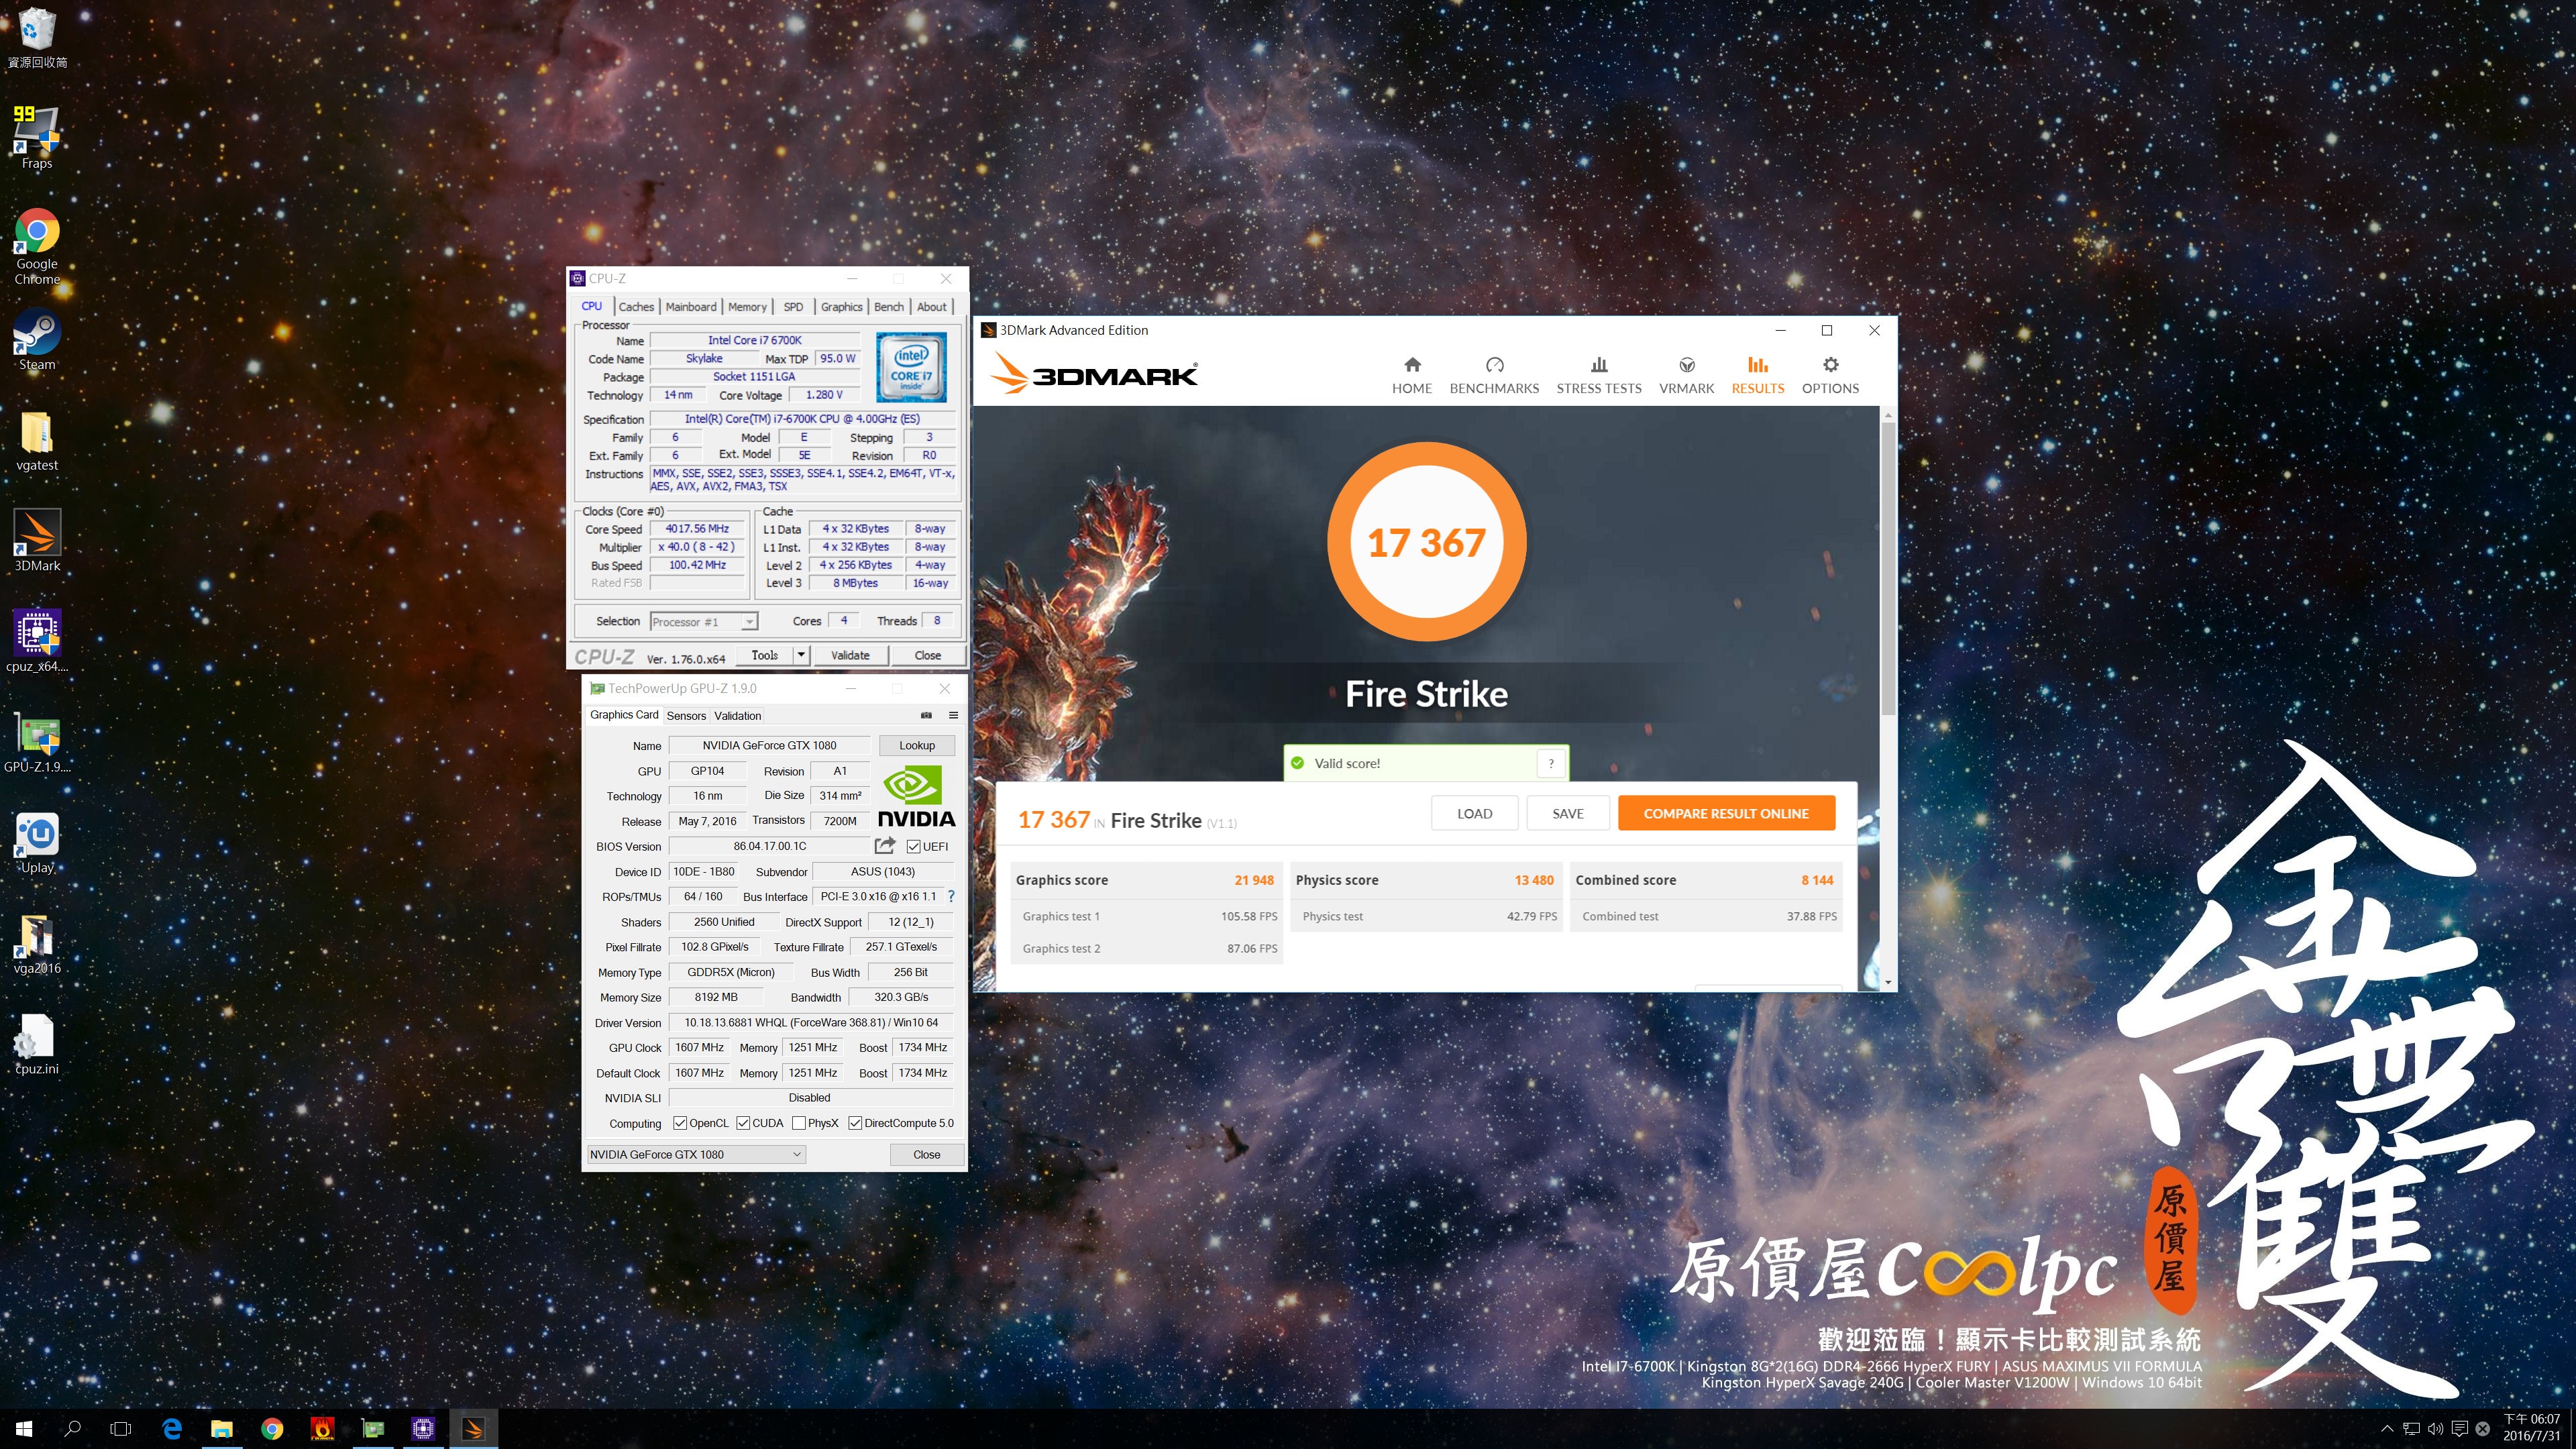Launch Microsoft Edge from the taskbar
The image size is (2576, 1449).
[171, 1429]
